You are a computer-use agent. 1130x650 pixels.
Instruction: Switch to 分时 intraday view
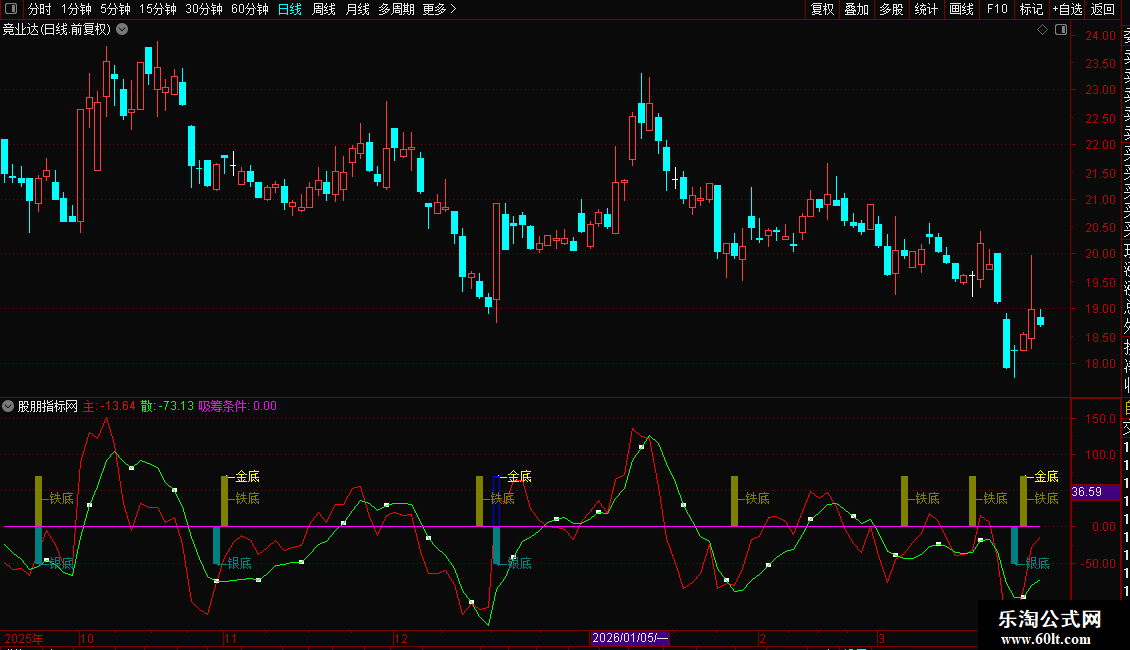pyautogui.click(x=40, y=9)
